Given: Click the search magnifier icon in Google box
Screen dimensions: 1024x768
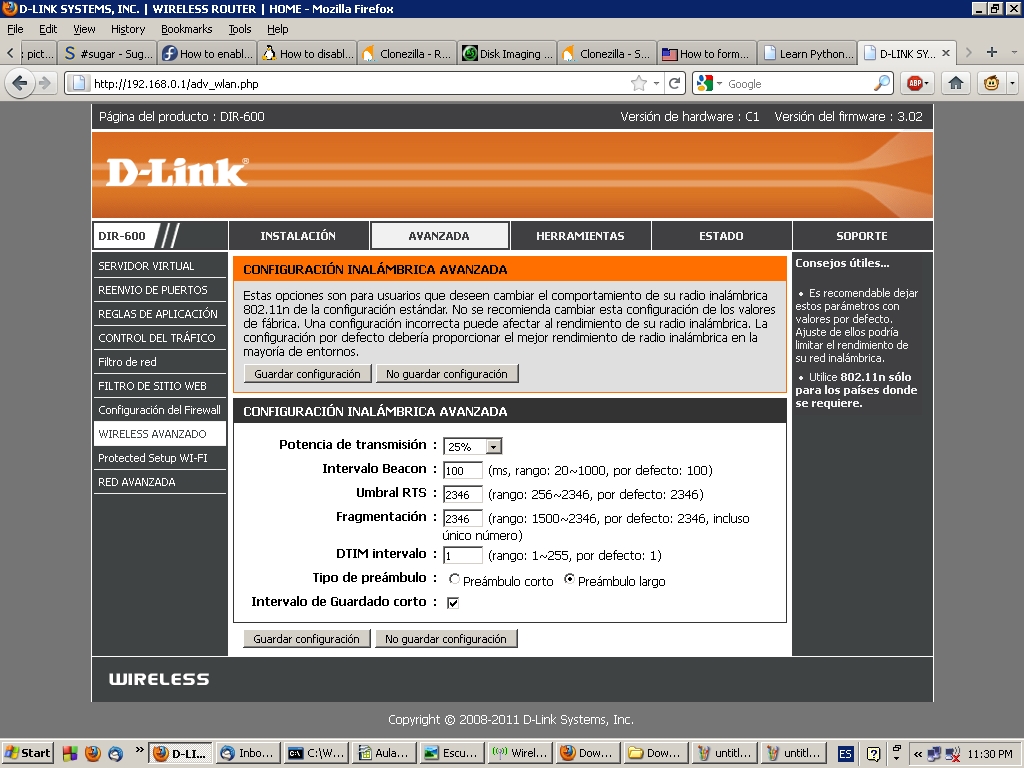Looking at the screenshot, I should point(882,84).
